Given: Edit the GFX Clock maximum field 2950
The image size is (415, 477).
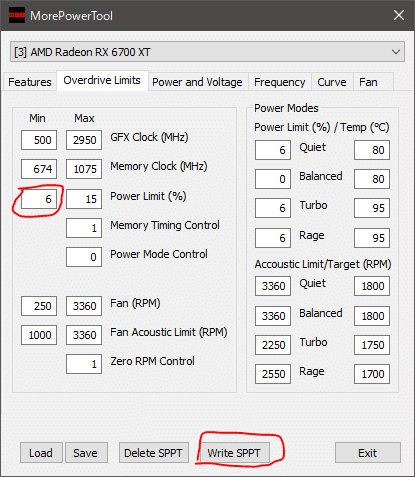Looking at the screenshot, I should tap(84, 140).
